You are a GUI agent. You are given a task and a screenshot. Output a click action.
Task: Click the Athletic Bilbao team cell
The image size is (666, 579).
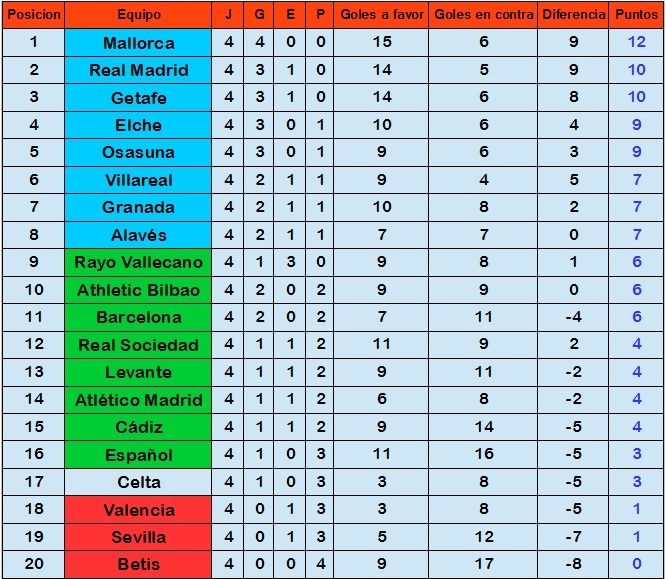click(x=138, y=290)
